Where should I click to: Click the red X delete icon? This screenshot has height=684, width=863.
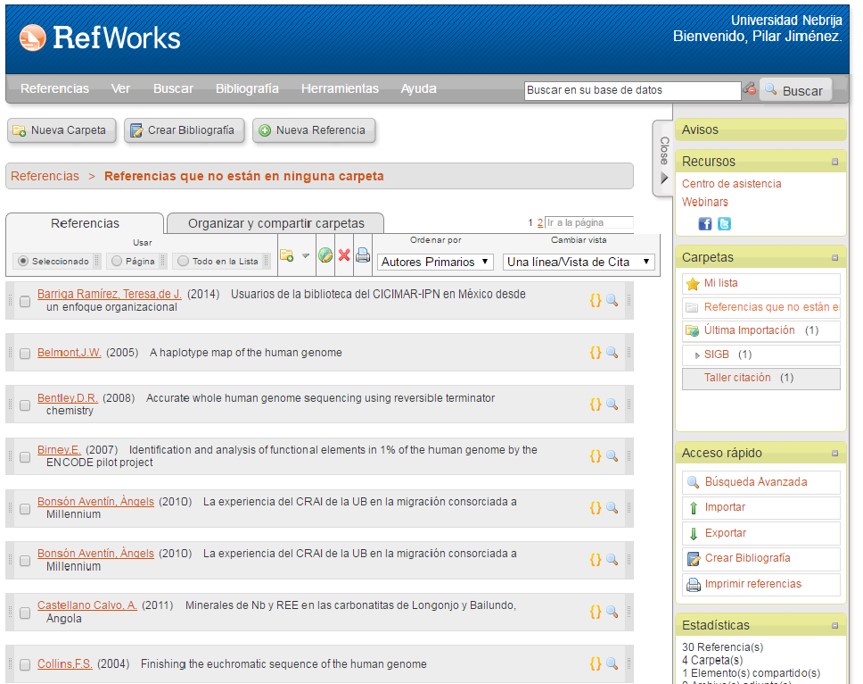pos(344,256)
